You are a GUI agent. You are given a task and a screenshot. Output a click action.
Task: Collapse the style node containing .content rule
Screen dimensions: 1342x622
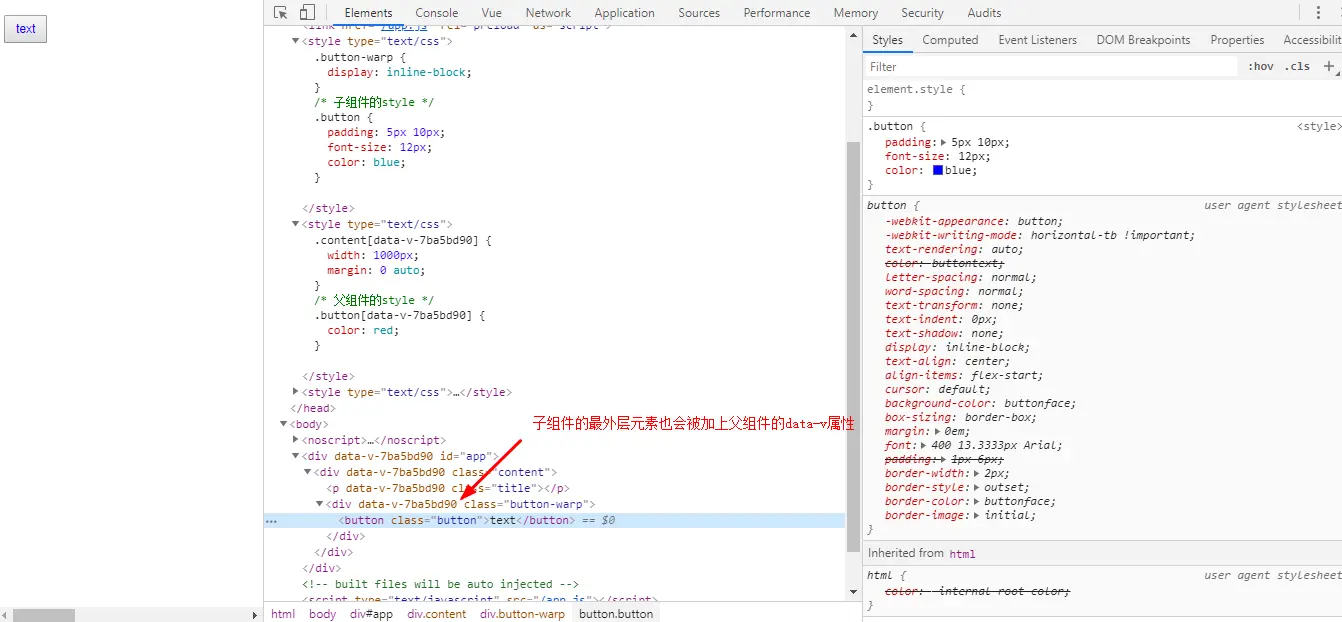click(x=295, y=224)
